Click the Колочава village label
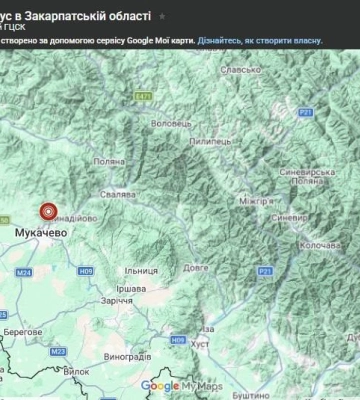 point(320,246)
